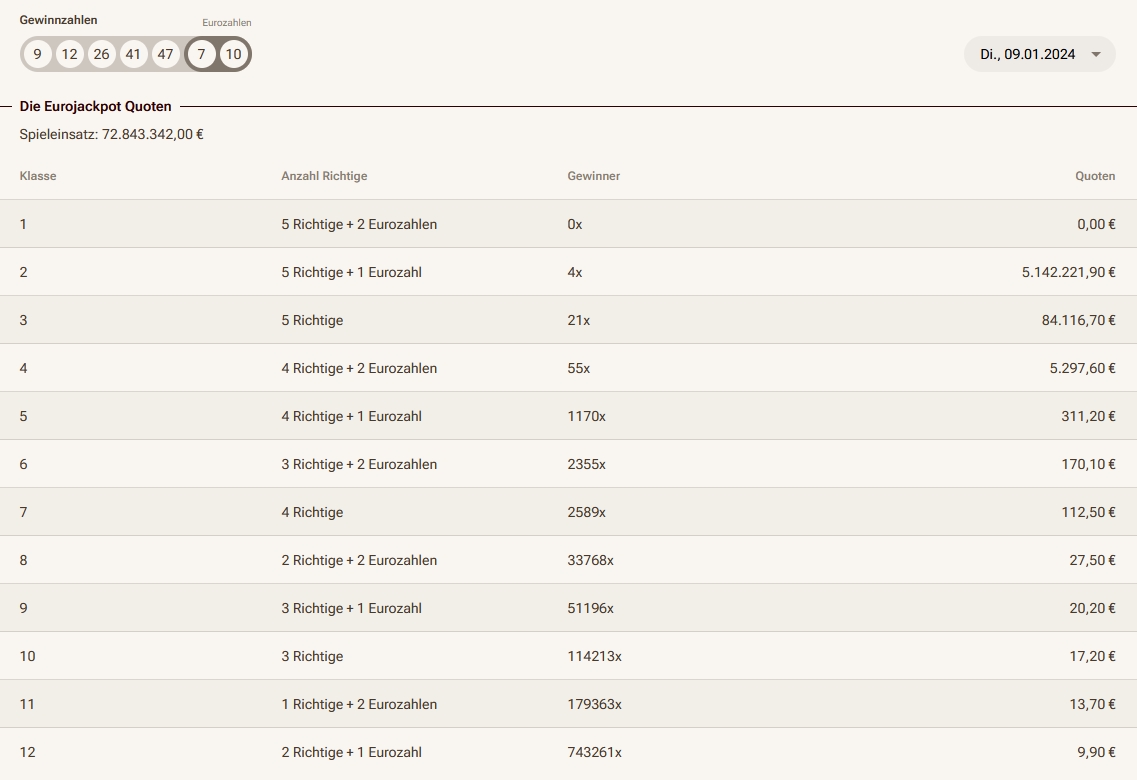Click winner count 55x
Image resolution: width=1137 pixels, height=780 pixels.
coord(579,368)
